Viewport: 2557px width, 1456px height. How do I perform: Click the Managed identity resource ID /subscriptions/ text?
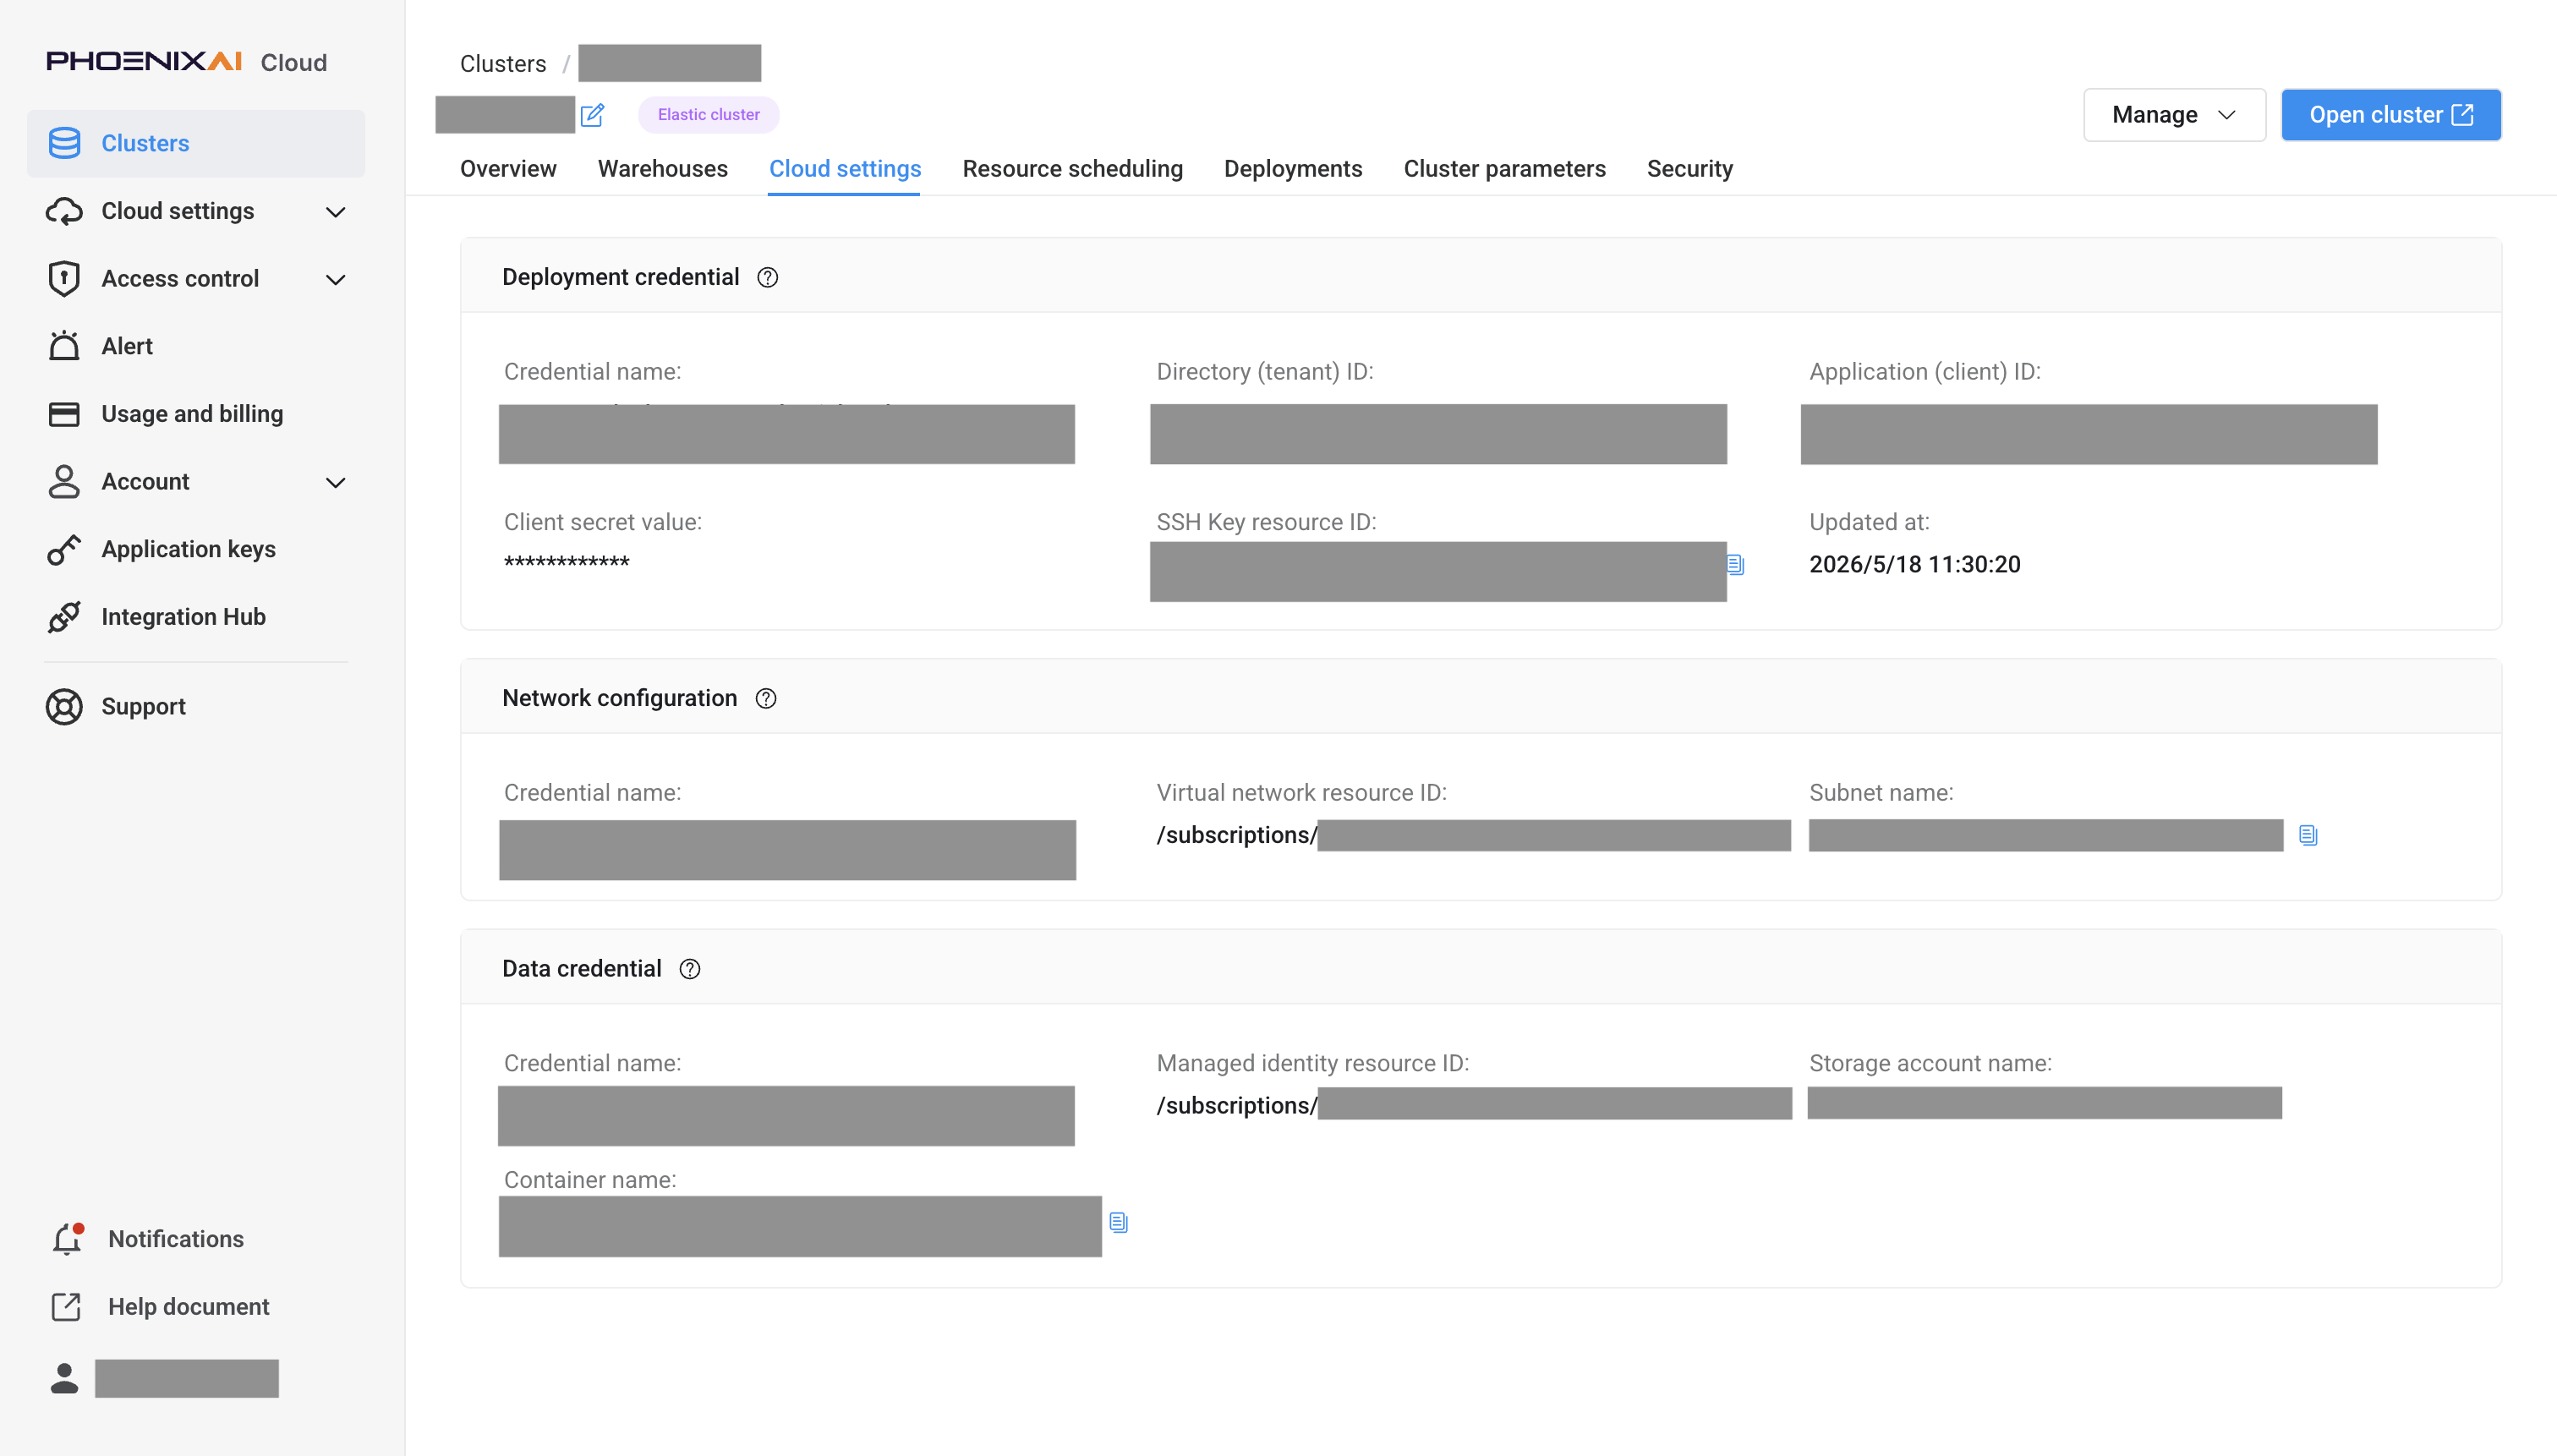pos(1237,1105)
